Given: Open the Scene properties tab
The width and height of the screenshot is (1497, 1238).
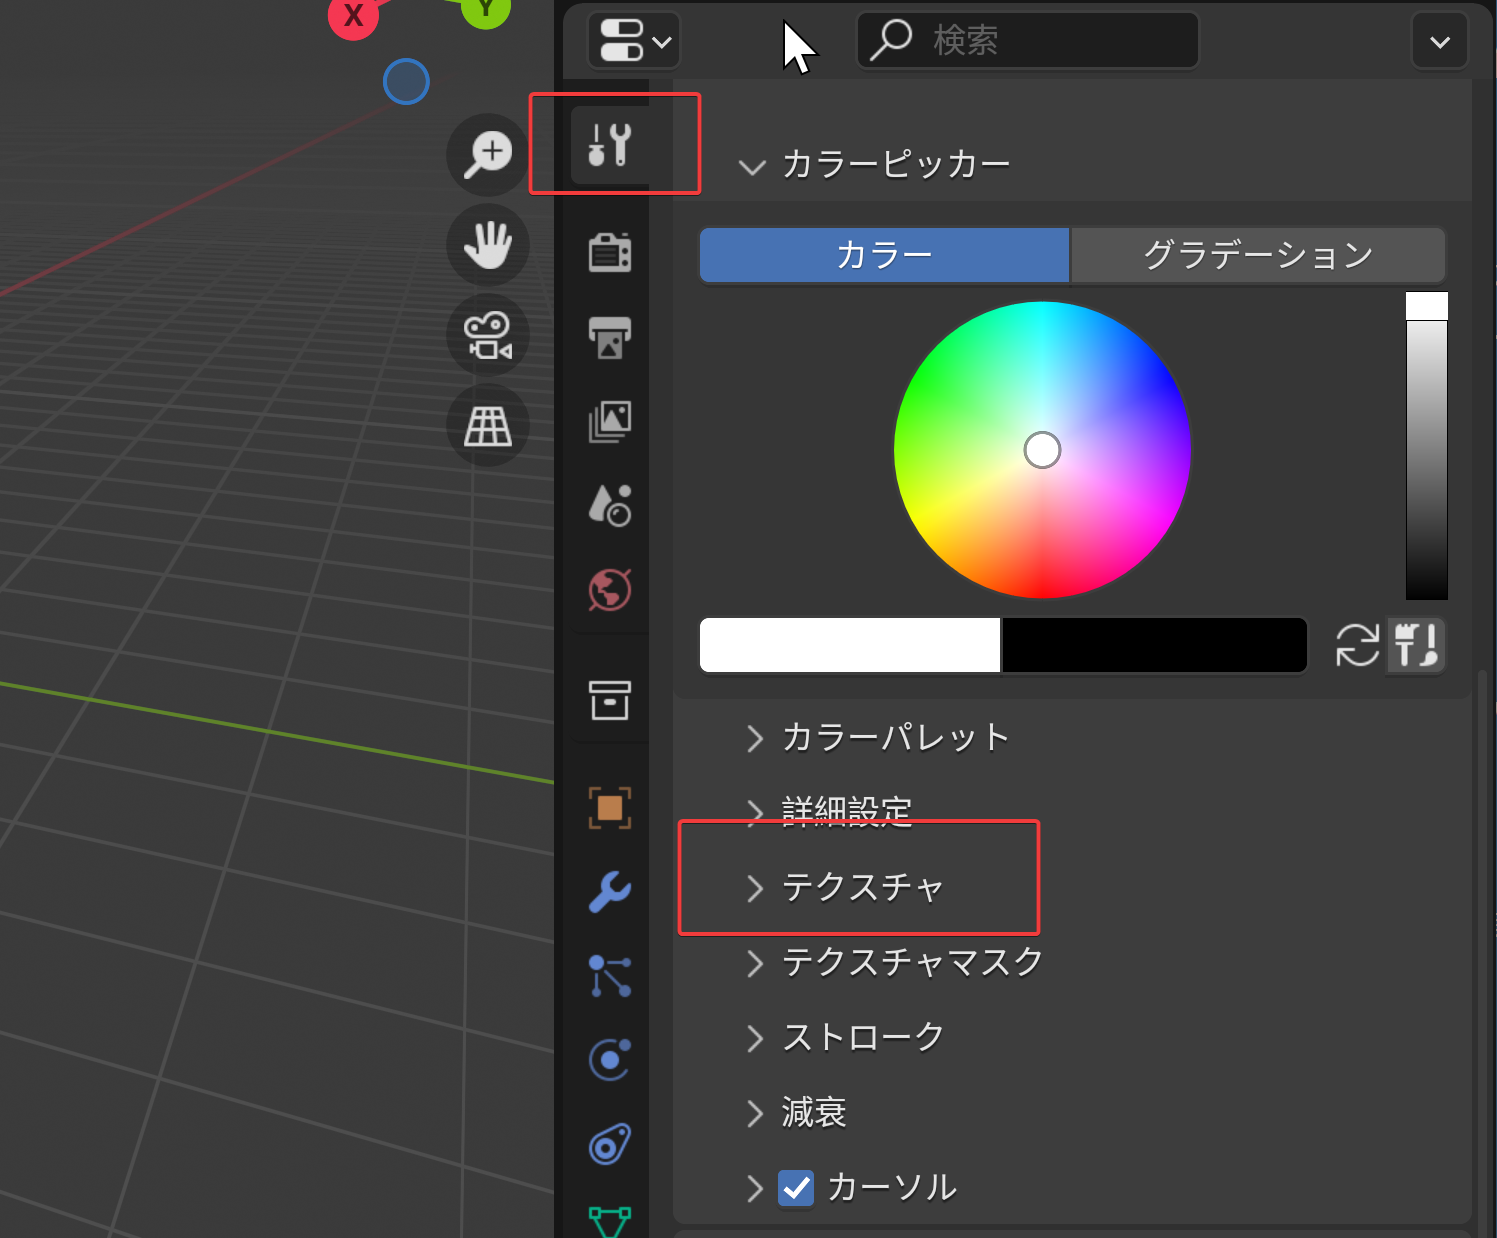Looking at the screenshot, I should (610, 505).
